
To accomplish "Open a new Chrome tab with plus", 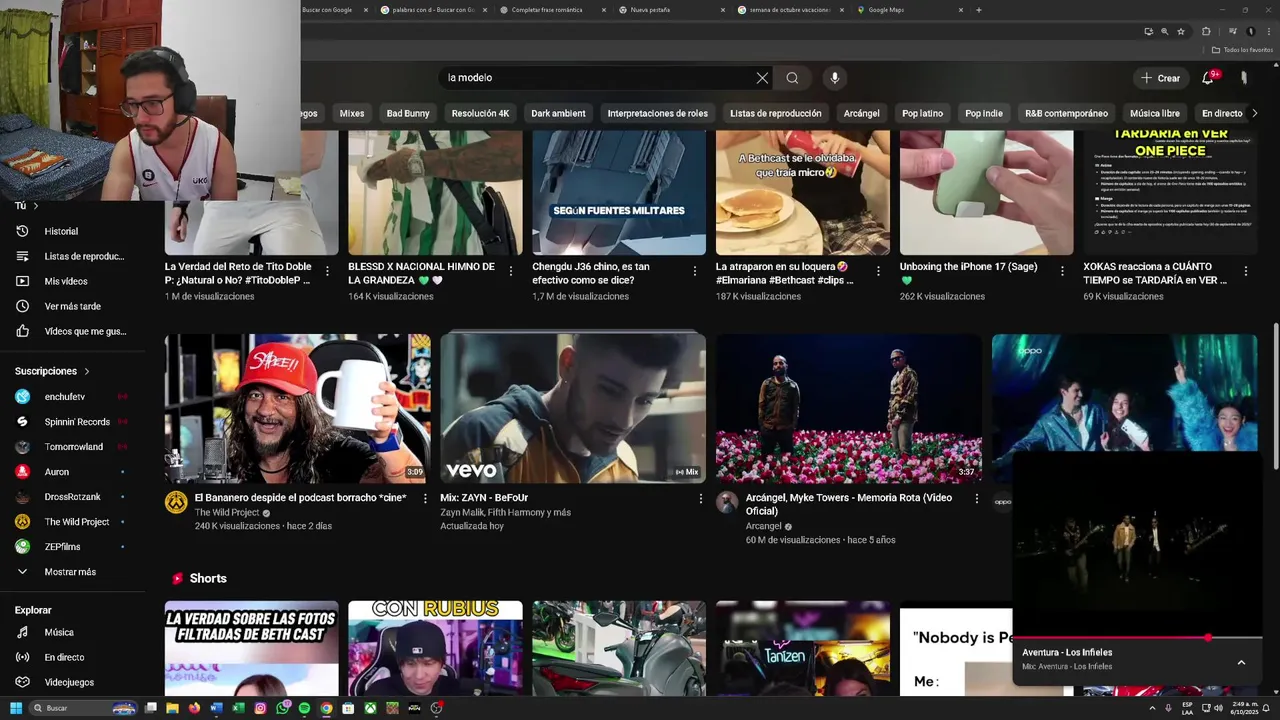I will tap(978, 10).
